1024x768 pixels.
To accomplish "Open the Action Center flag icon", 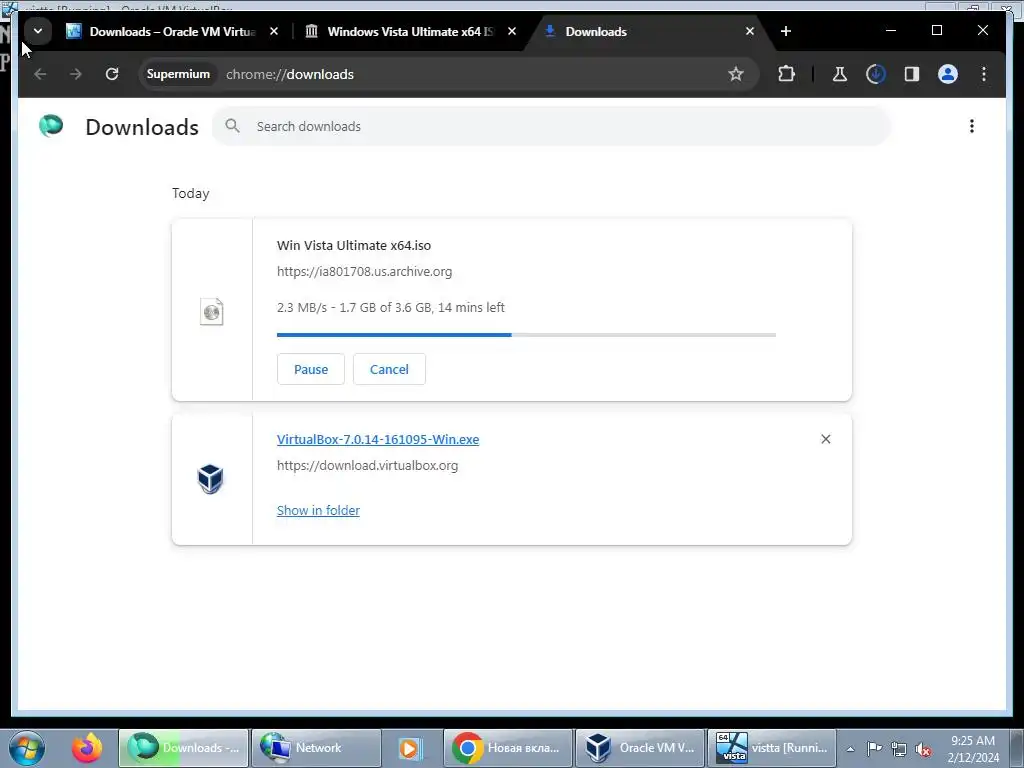I will pyautogui.click(x=874, y=748).
